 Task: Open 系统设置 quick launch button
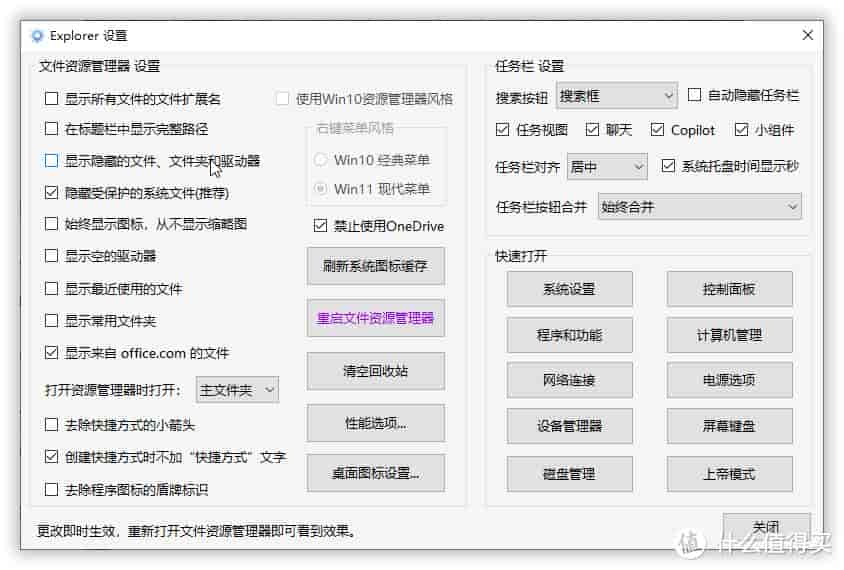pyautogui.click(x=569, y=289)
